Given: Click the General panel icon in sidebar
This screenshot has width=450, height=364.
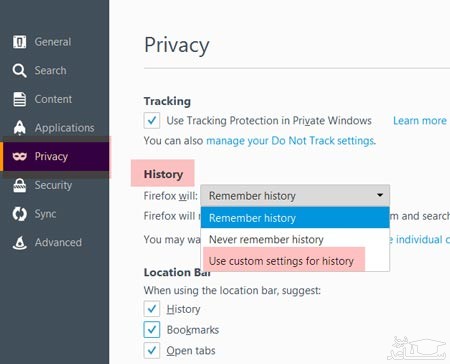Looking at the screenshot, I should (x=19, y=42).
